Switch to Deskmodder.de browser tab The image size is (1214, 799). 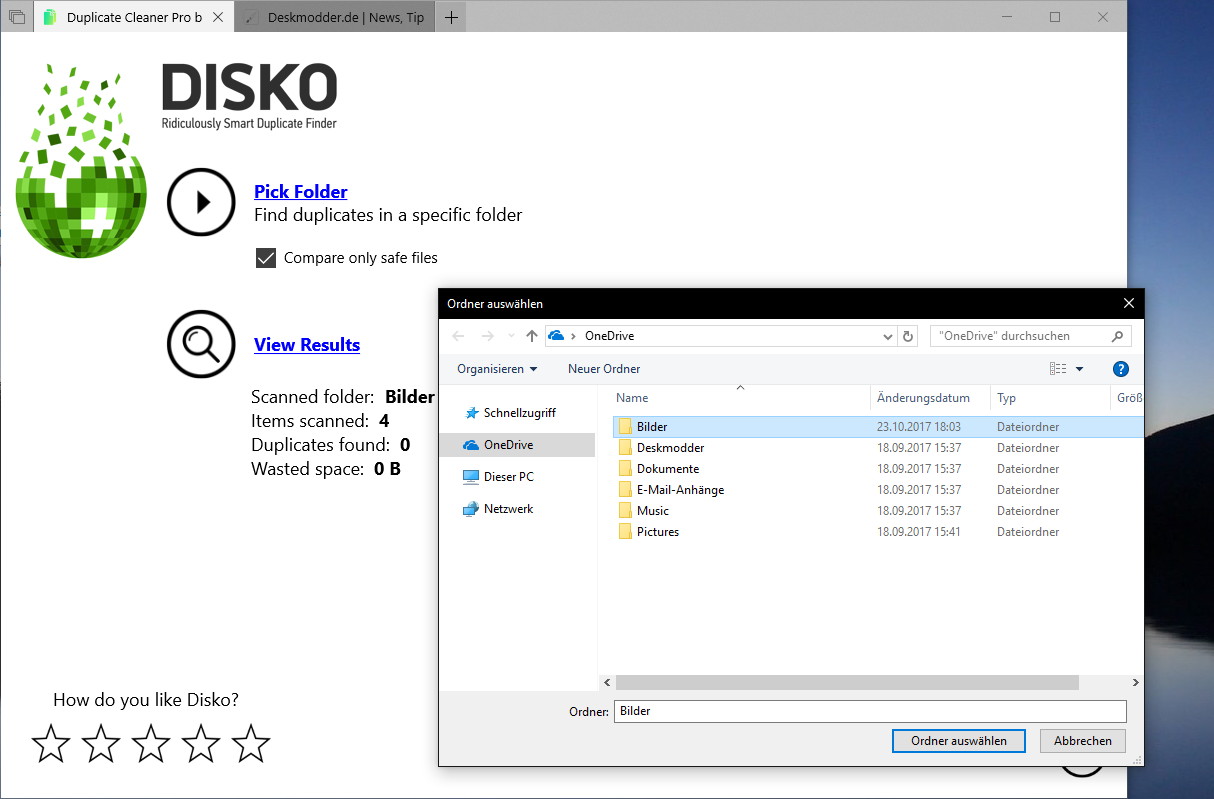[x=334, y=17]
